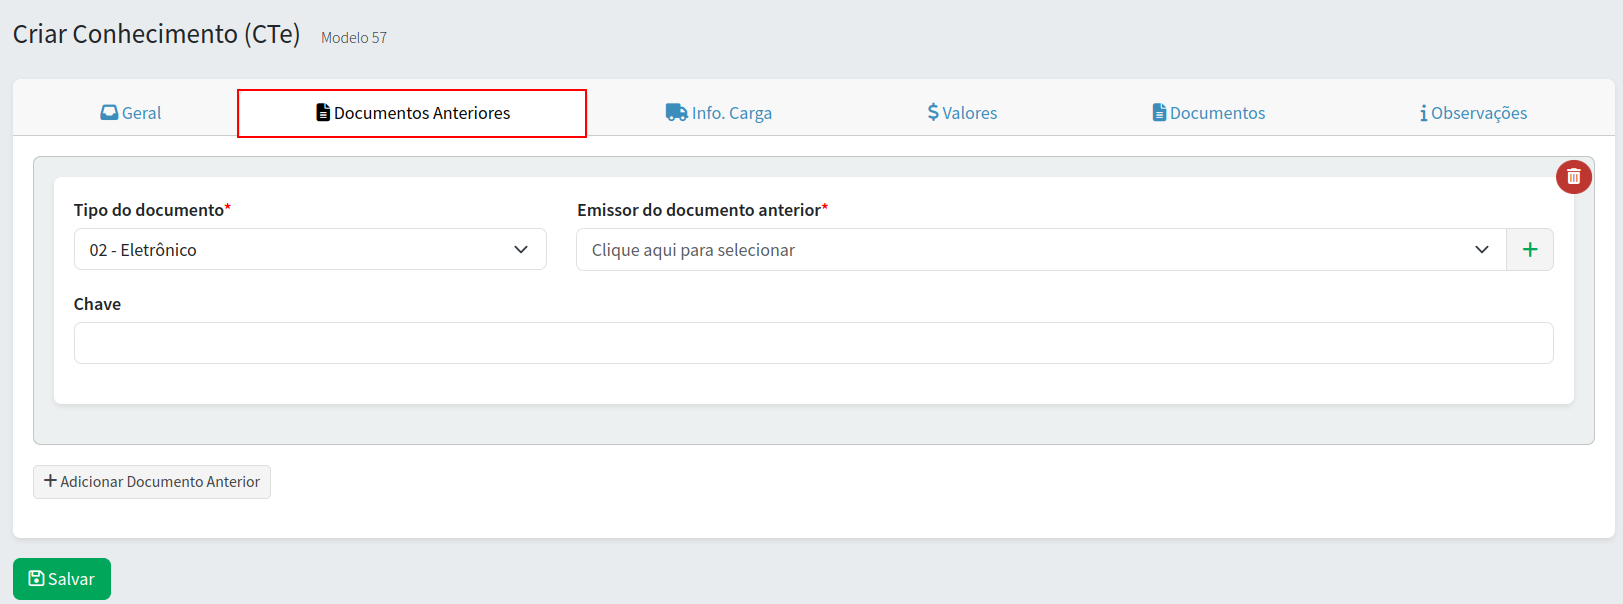
Task: Click the plus icon in Adicionar Documento Anterior
Action: [50, 481]
